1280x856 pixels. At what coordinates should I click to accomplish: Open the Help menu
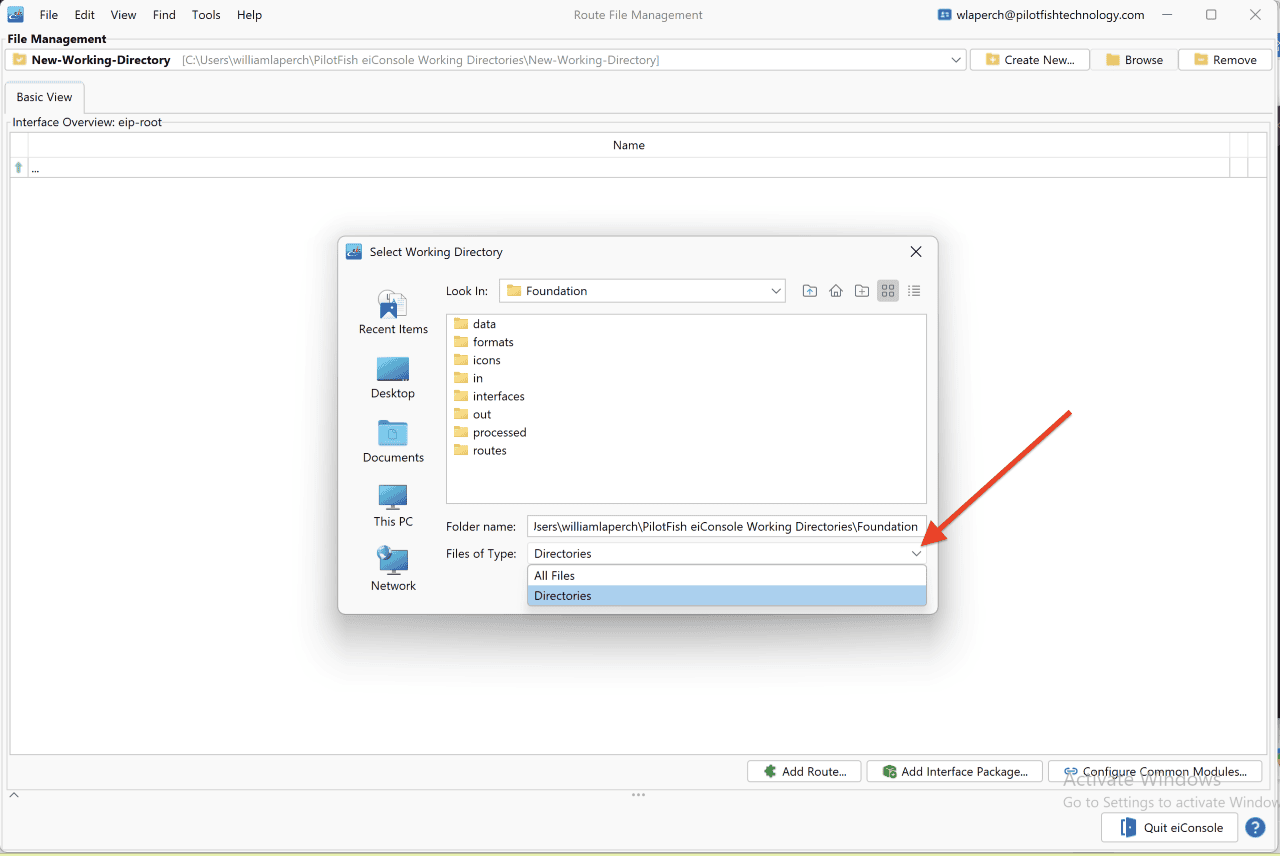249,15
